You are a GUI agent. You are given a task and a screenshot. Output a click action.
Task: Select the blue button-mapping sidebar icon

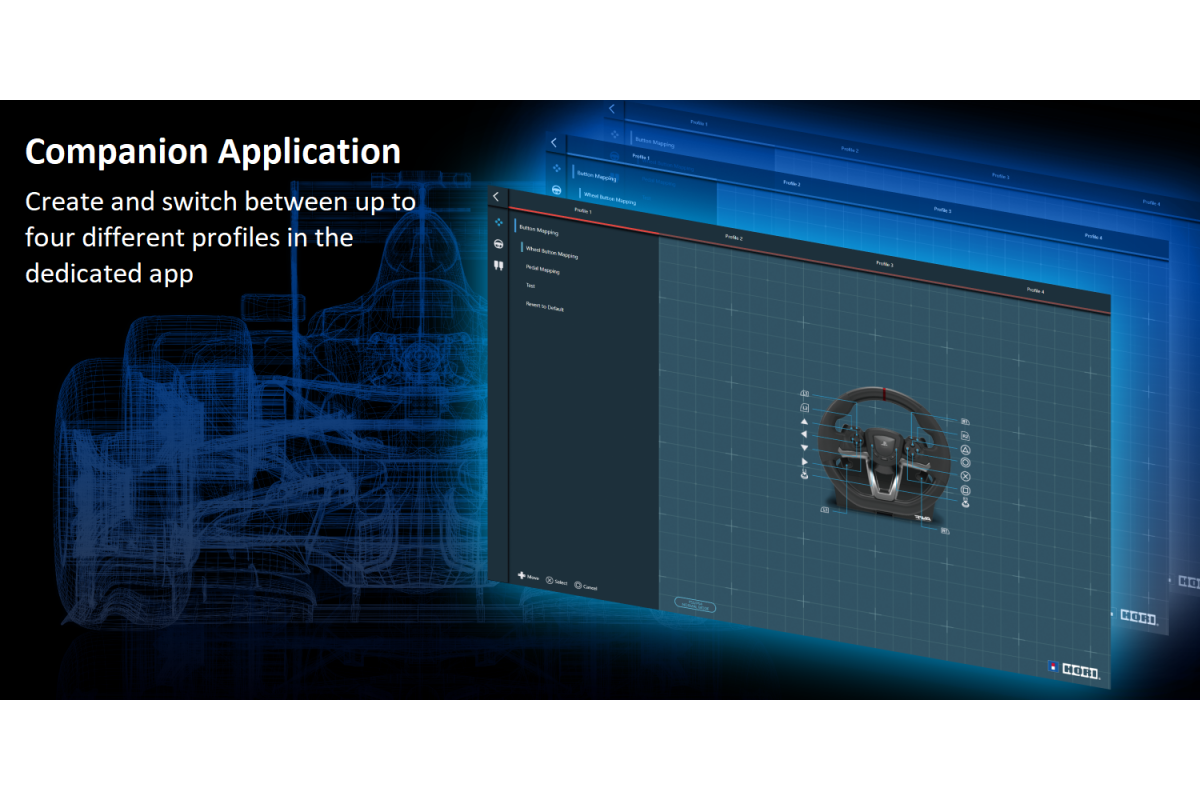497,222
